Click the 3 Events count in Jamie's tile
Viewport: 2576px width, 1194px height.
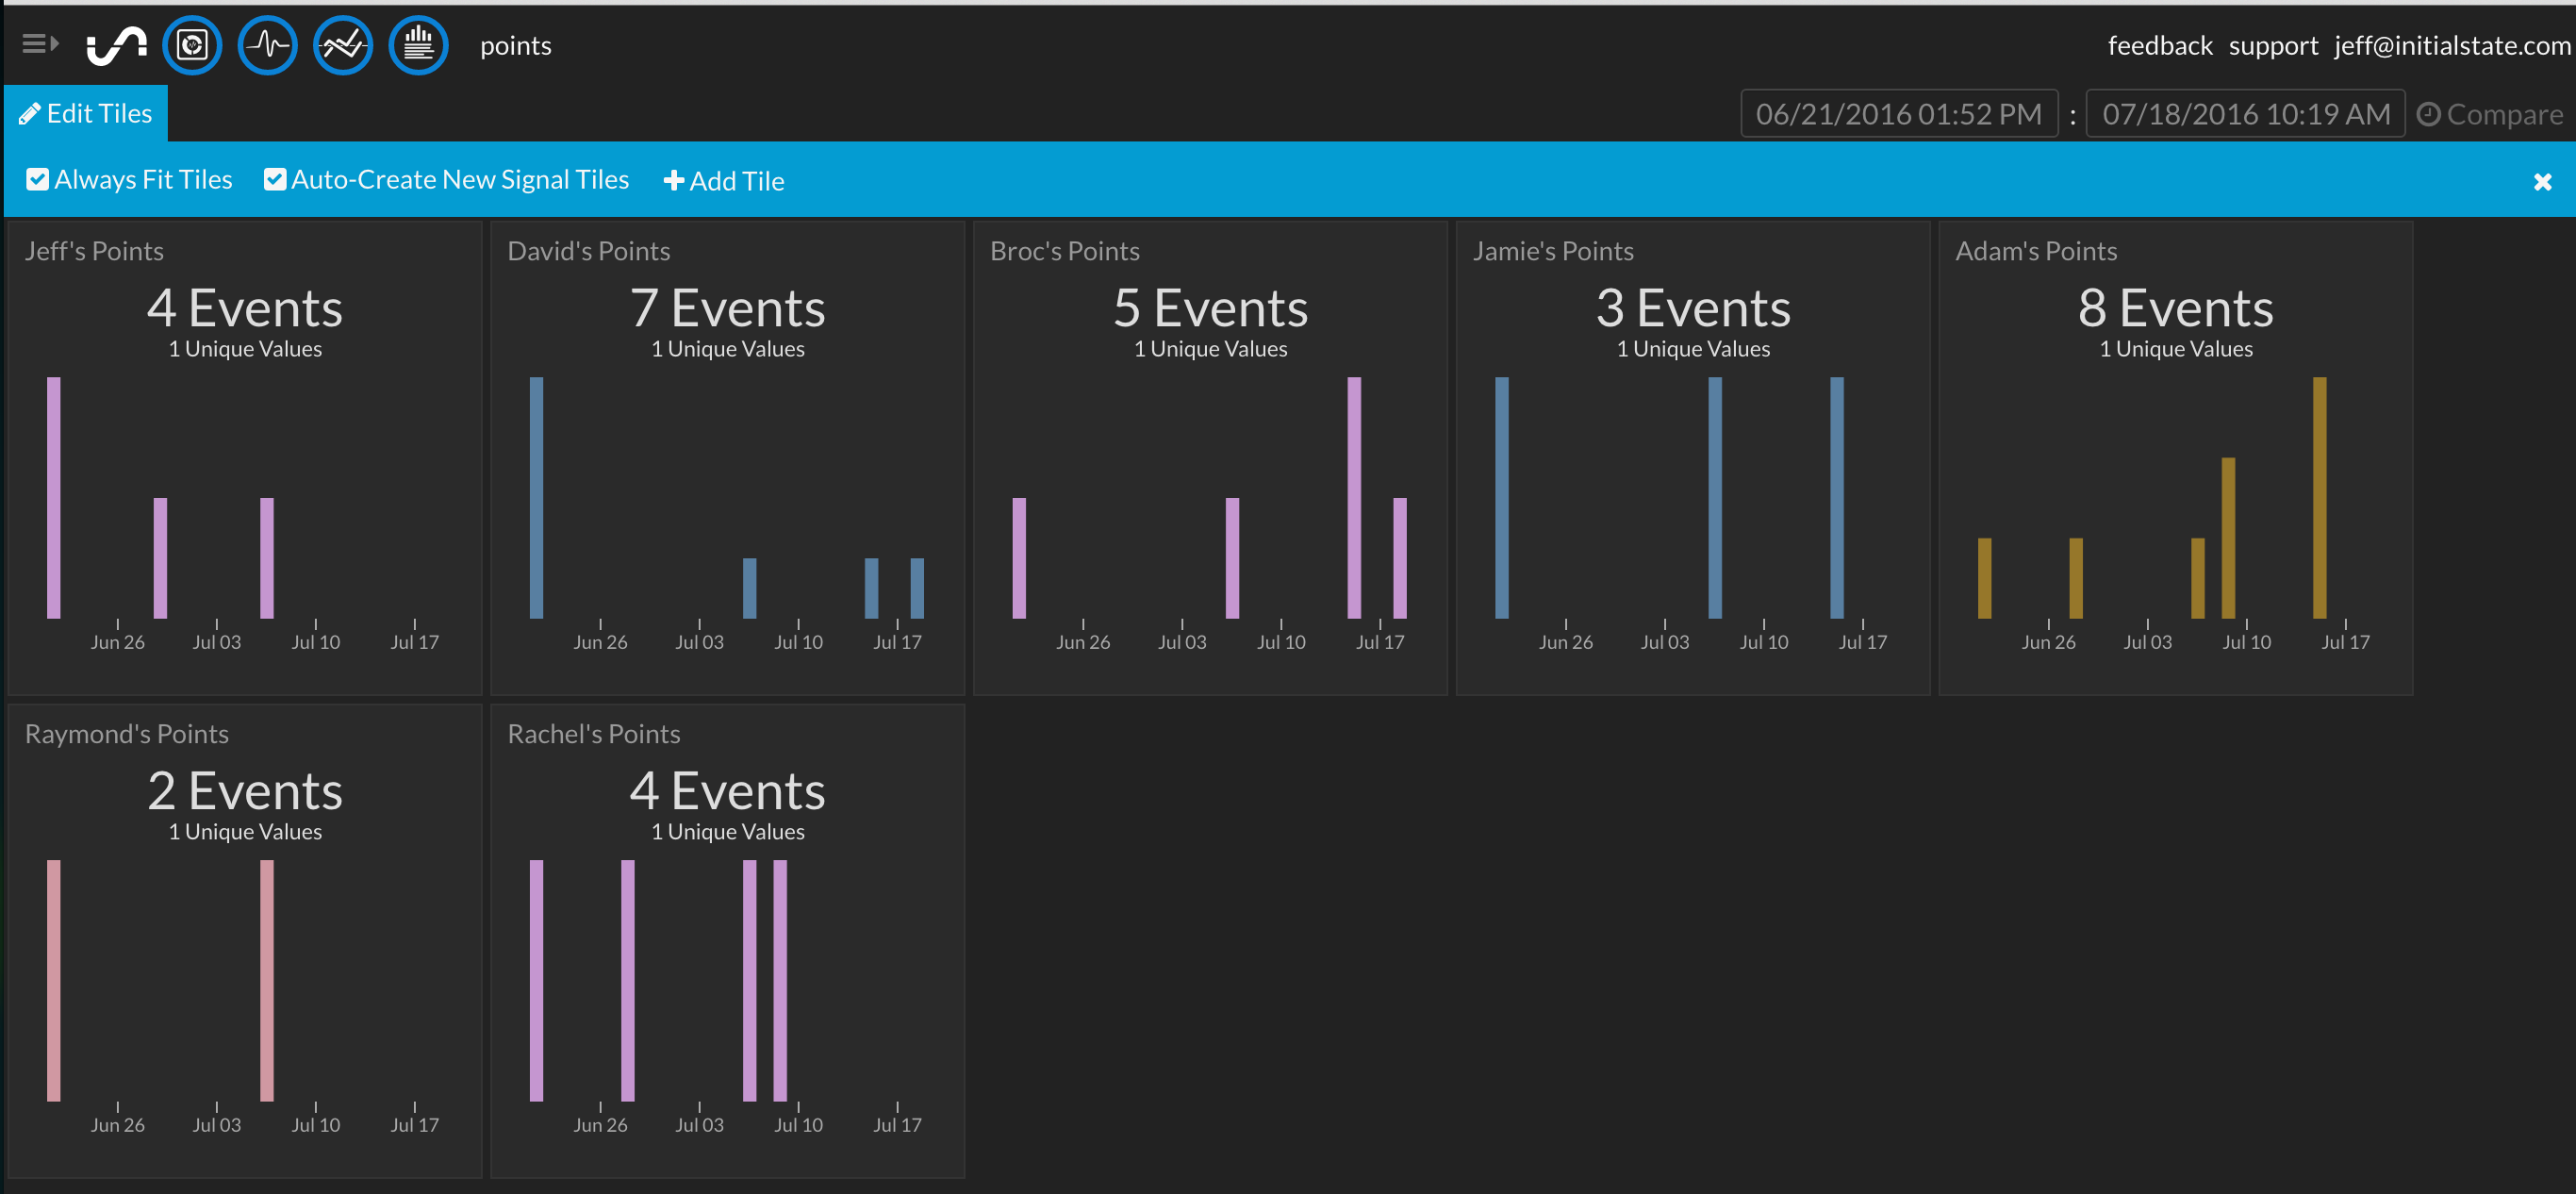click(x=1694, y=308)
